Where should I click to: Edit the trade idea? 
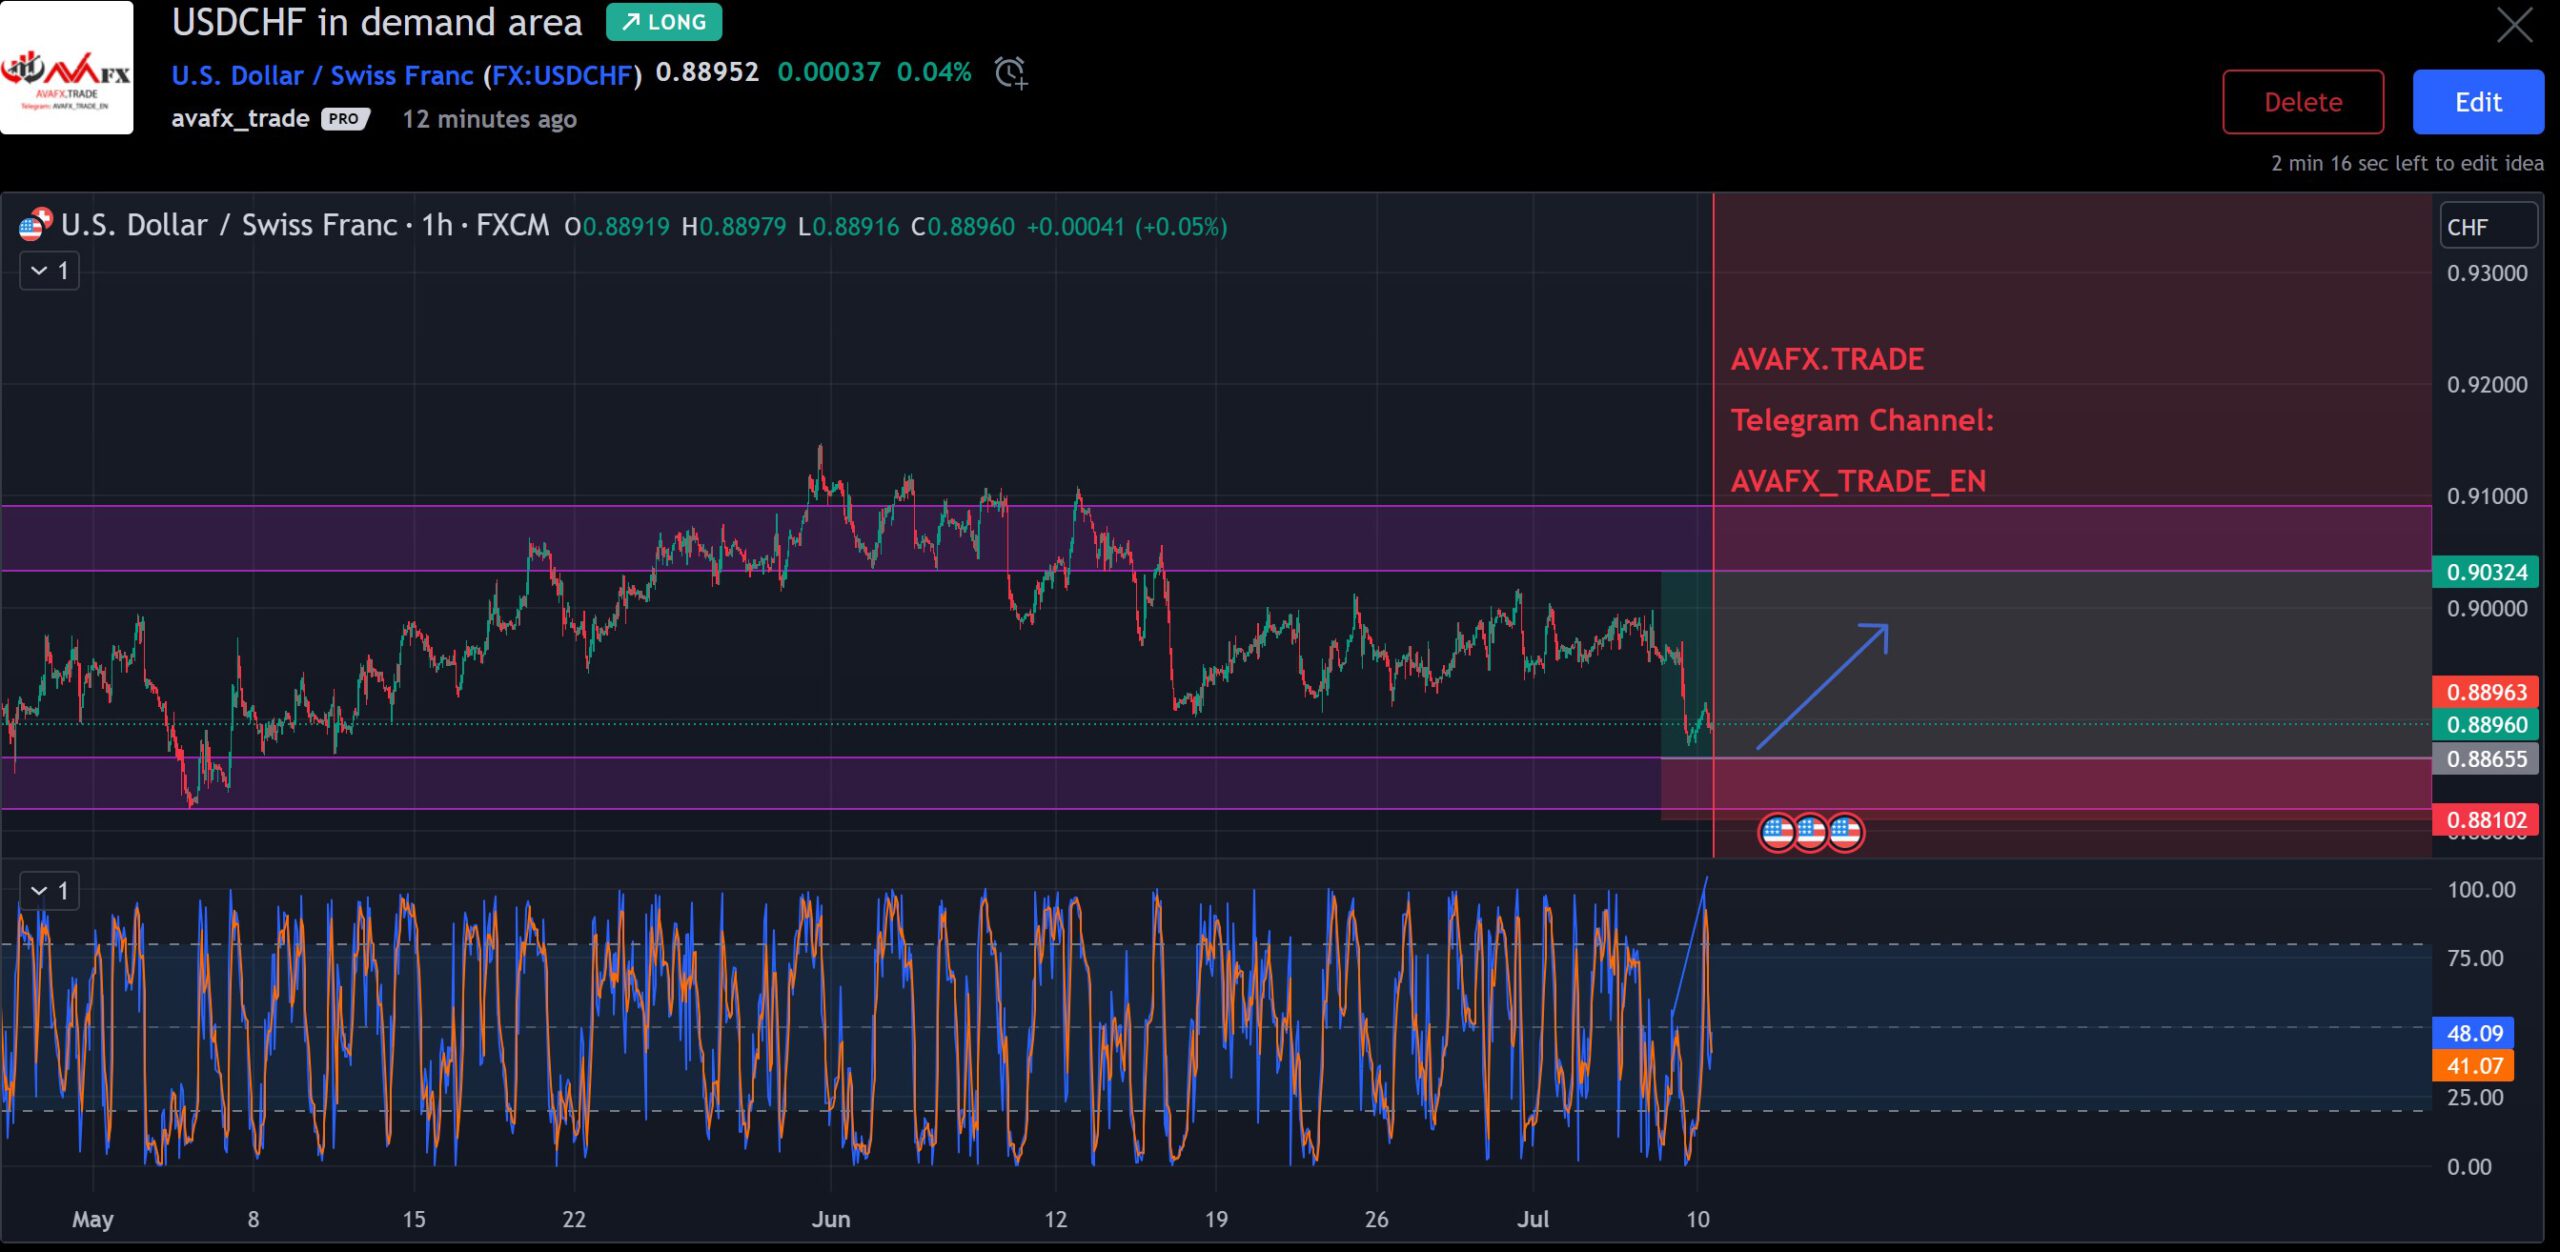[x=2478, y=101]
